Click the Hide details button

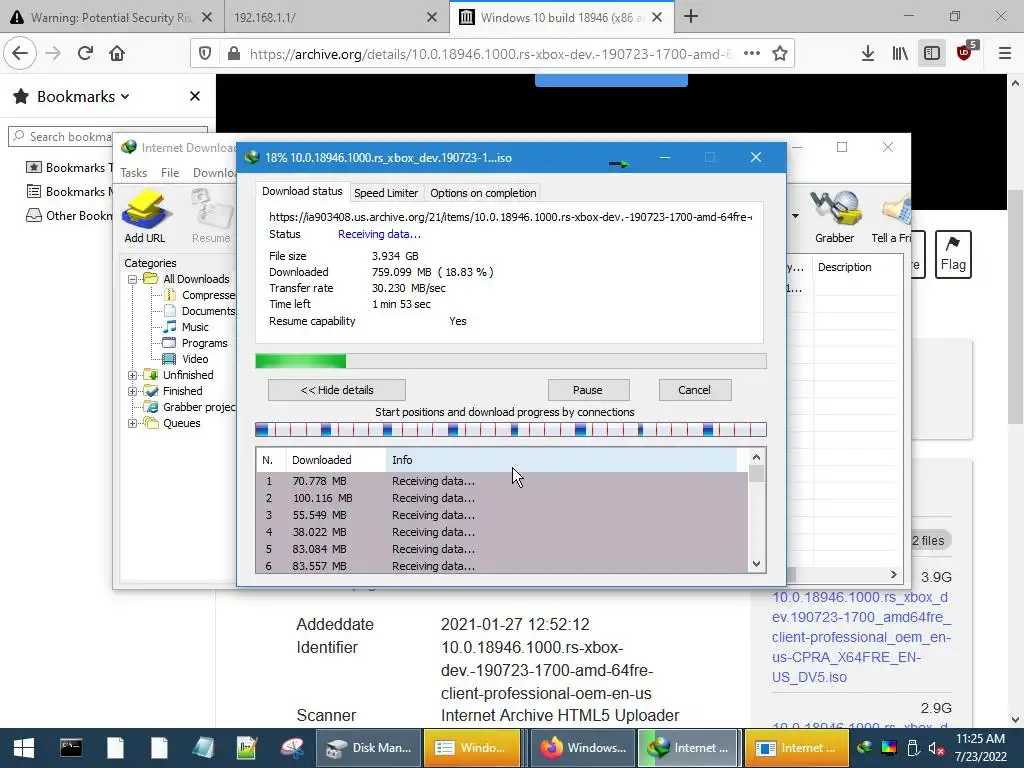click(336, 390)
